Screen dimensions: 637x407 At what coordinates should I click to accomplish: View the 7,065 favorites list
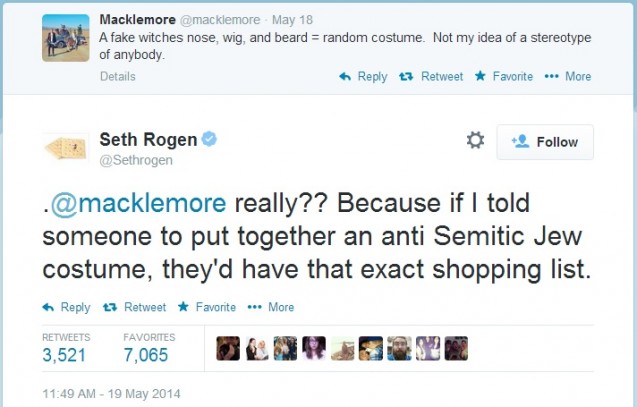click(146, 354)
